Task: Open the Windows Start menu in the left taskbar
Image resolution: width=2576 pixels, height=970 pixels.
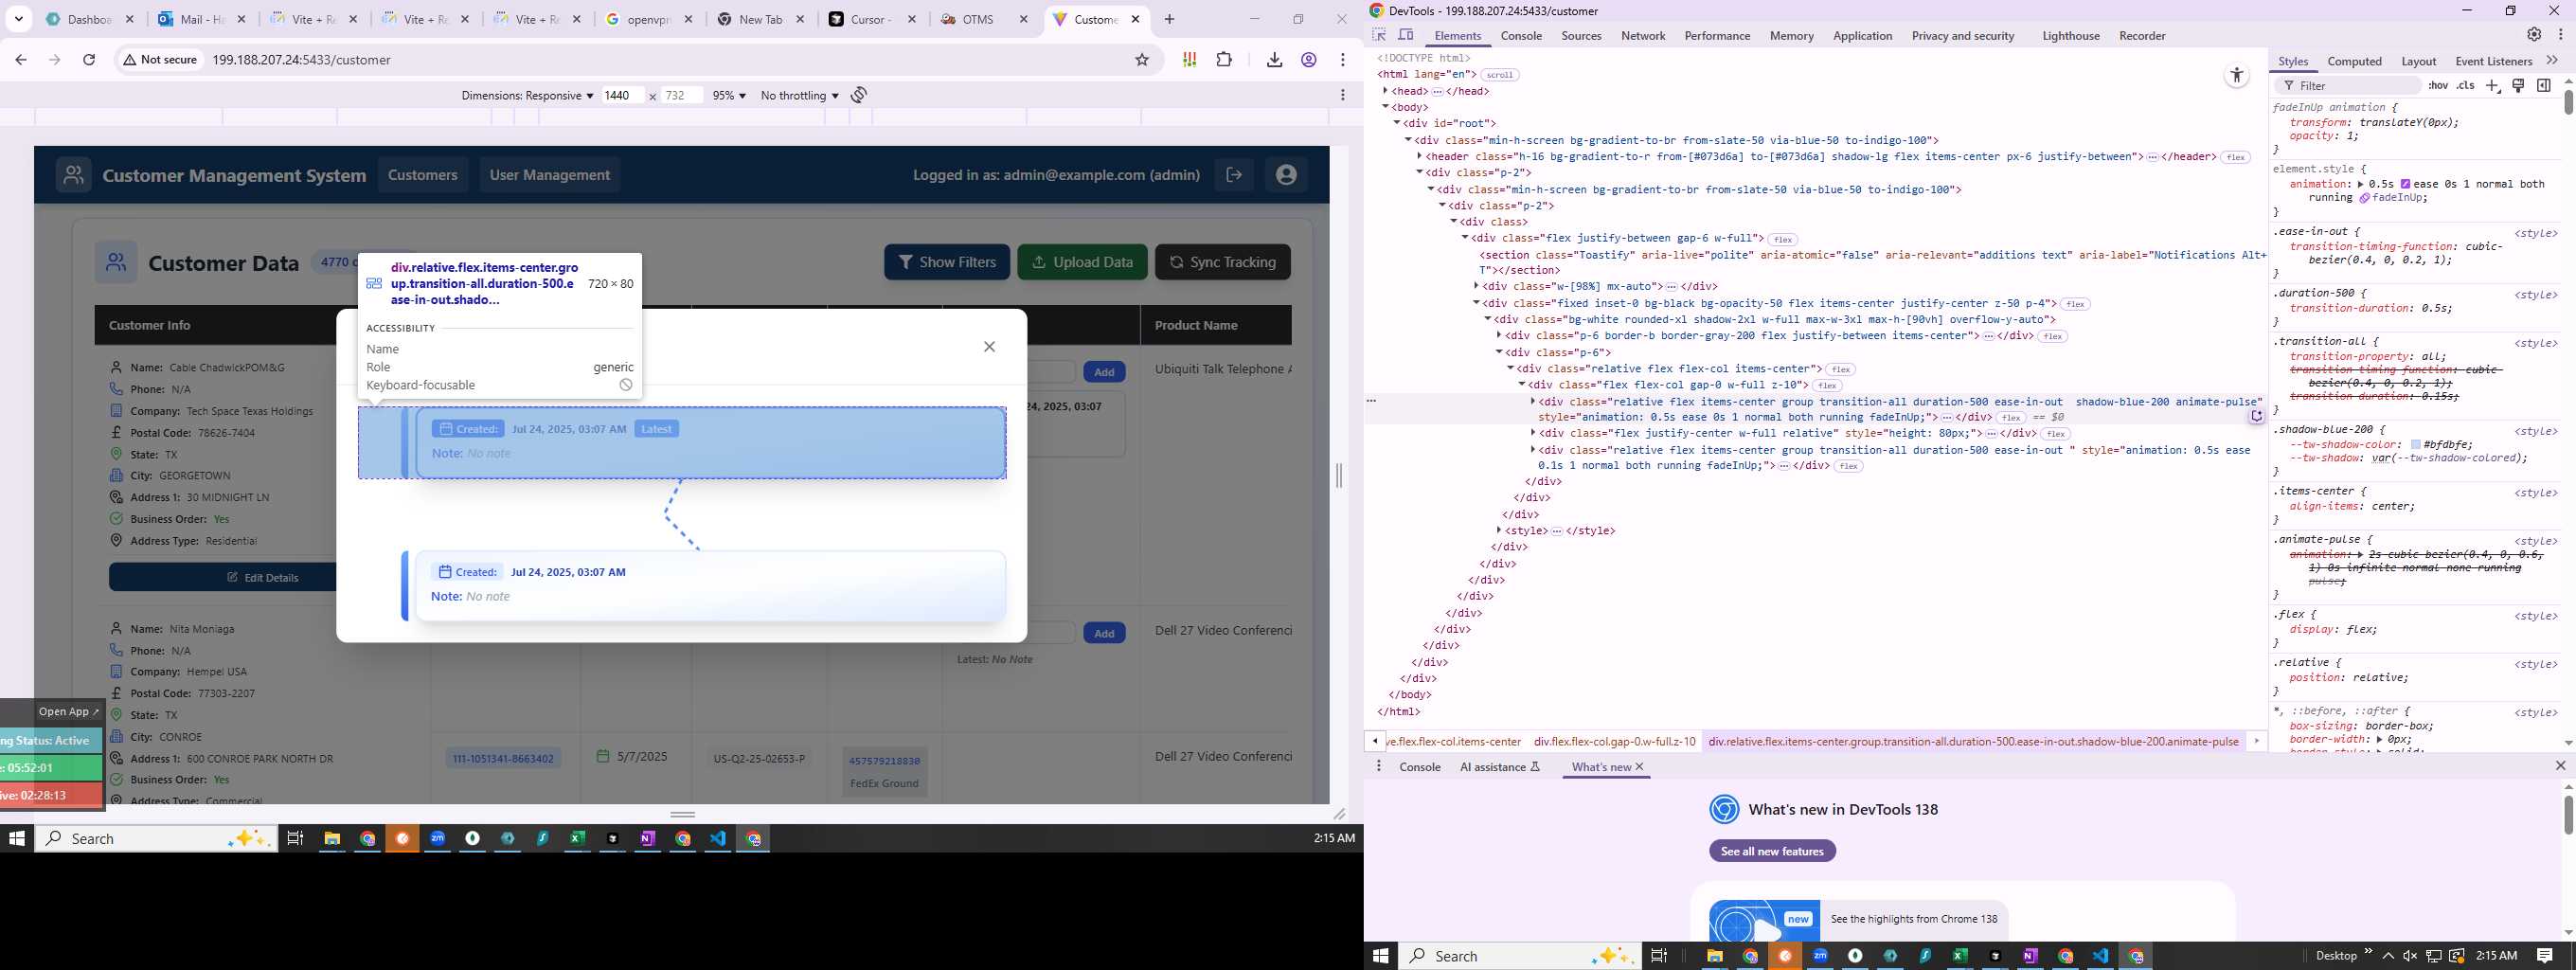Action: click(x=16, y=839)
